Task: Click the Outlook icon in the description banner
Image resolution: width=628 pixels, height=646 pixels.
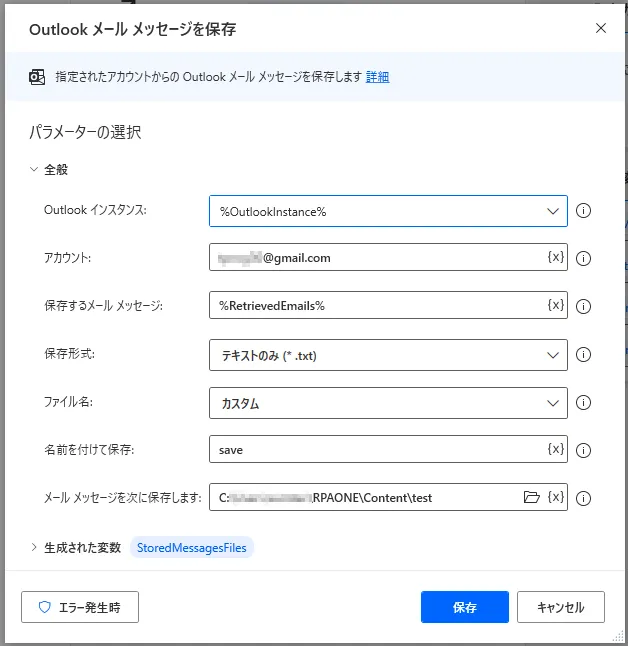Action: 37,77
